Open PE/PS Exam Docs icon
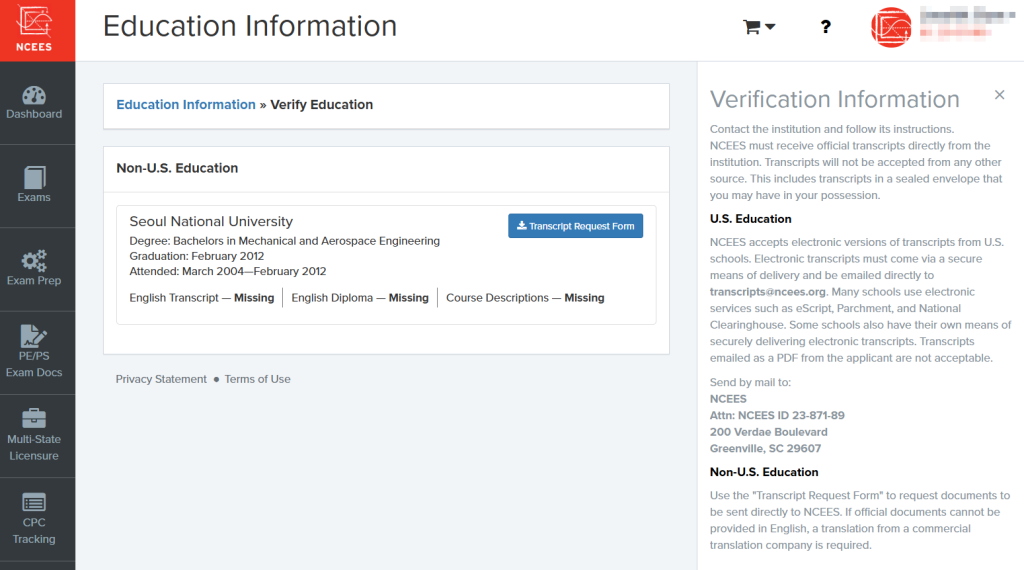This screenshot has width=1024, height=570. [33, 336]
